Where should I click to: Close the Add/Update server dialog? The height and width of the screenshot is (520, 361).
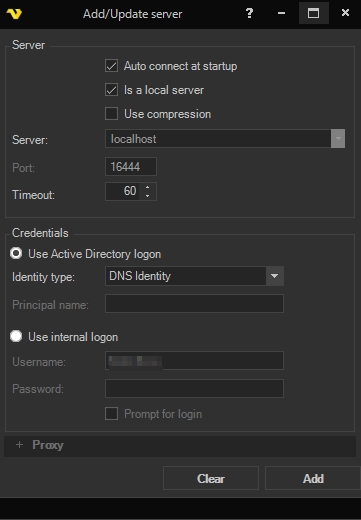345,13
